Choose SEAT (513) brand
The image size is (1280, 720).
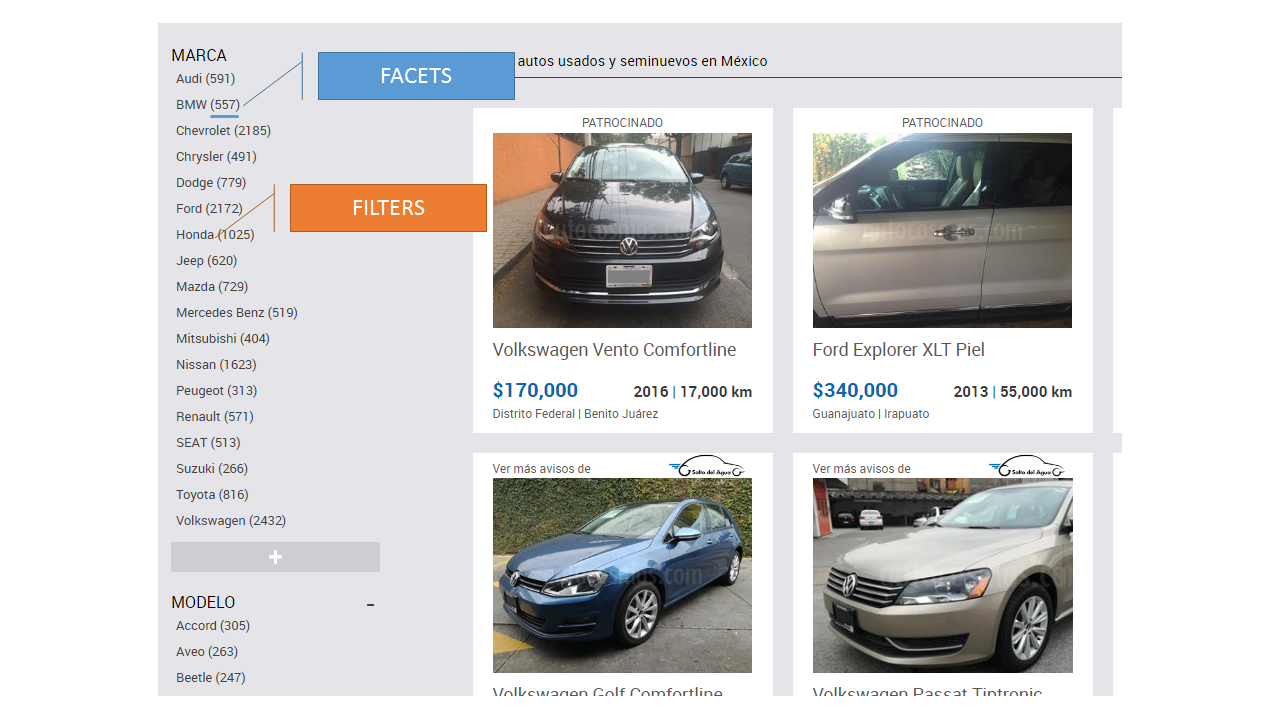(x=208, y=443)
